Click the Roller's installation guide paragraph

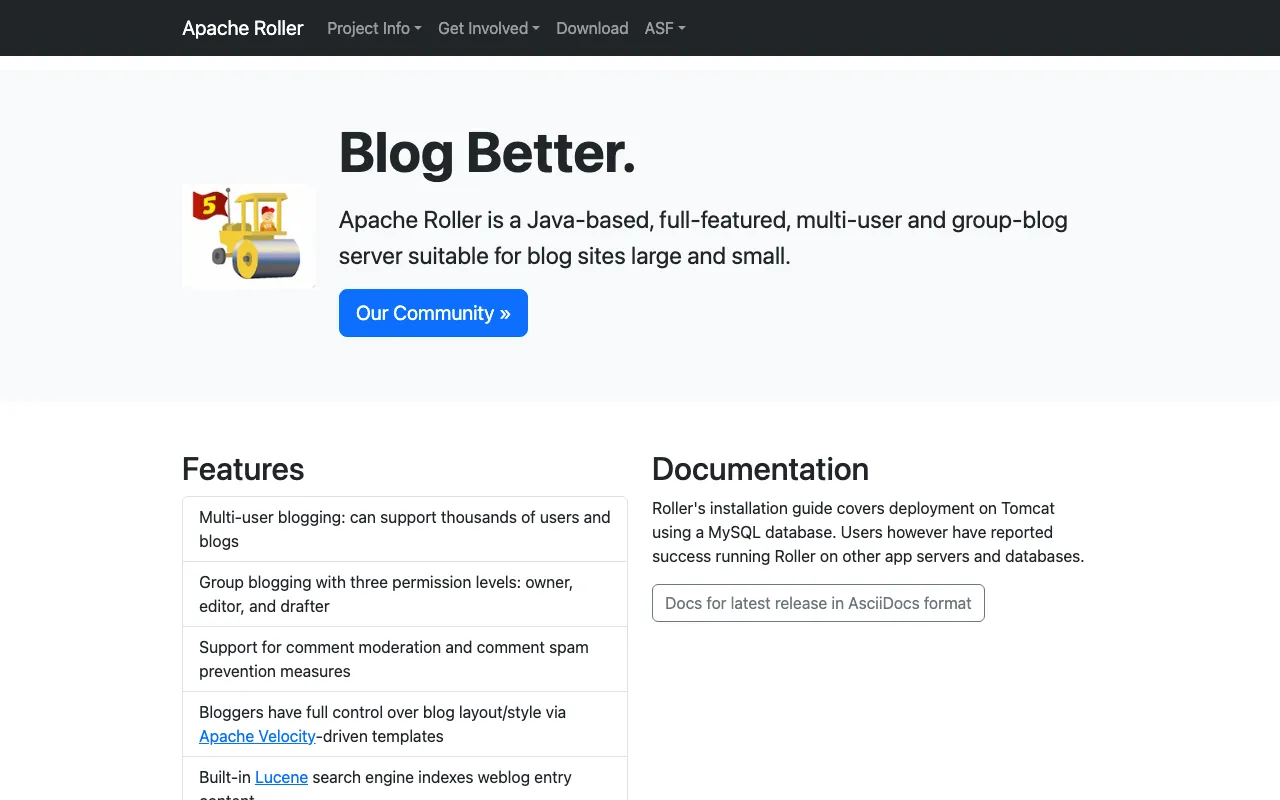868,532
